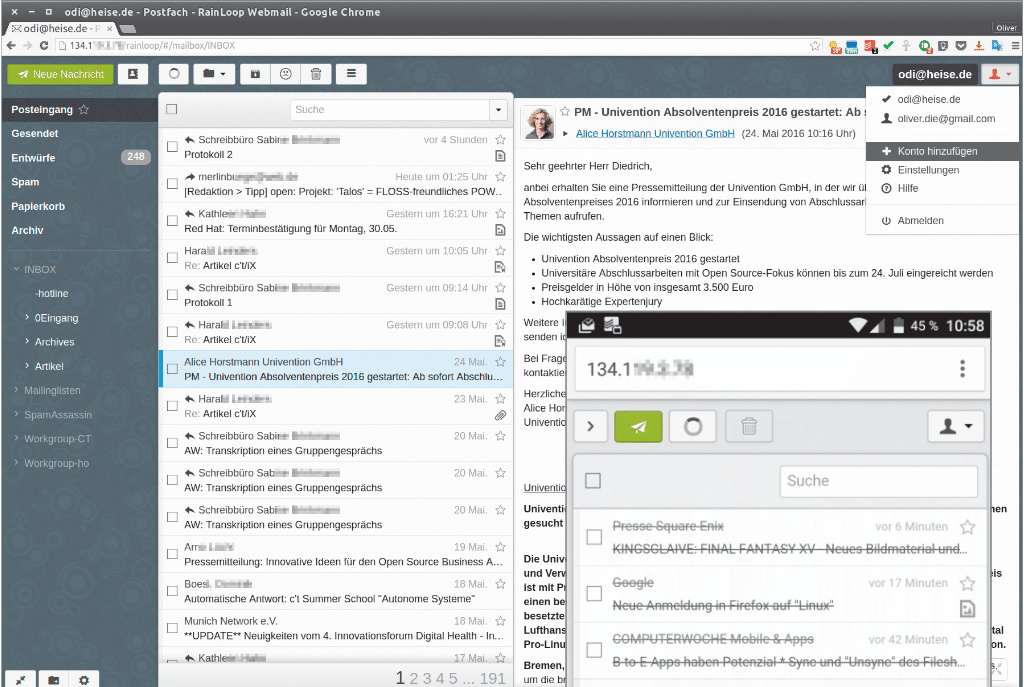Open the account user dropdown at top right
1024x687 pixels.
click(x=999, y=74)
